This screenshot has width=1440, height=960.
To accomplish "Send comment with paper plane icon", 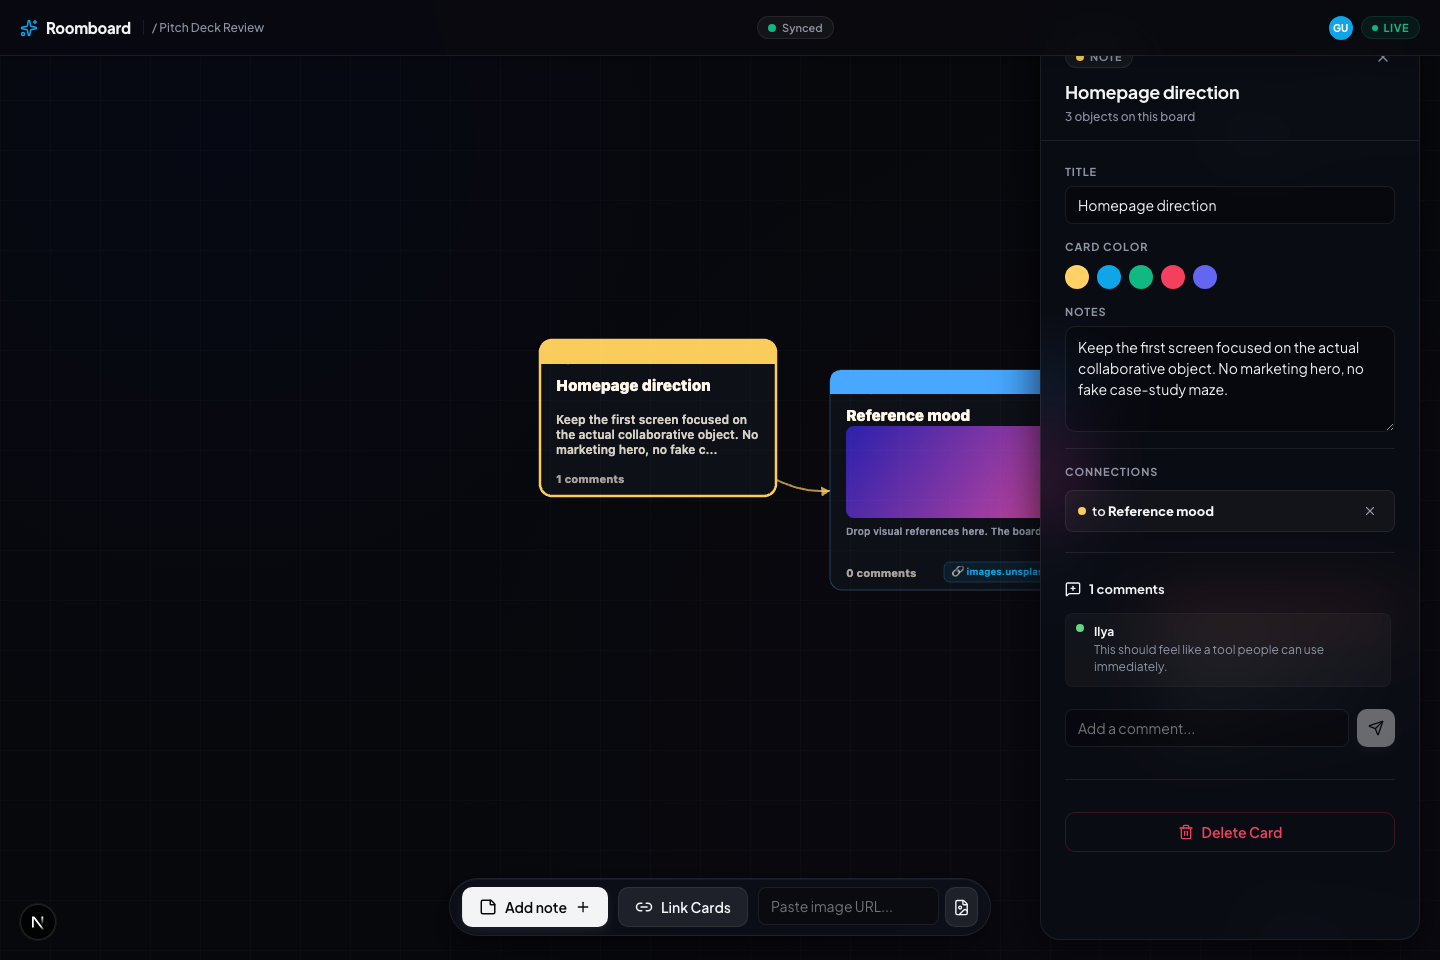I will [x=1376, y=728].
